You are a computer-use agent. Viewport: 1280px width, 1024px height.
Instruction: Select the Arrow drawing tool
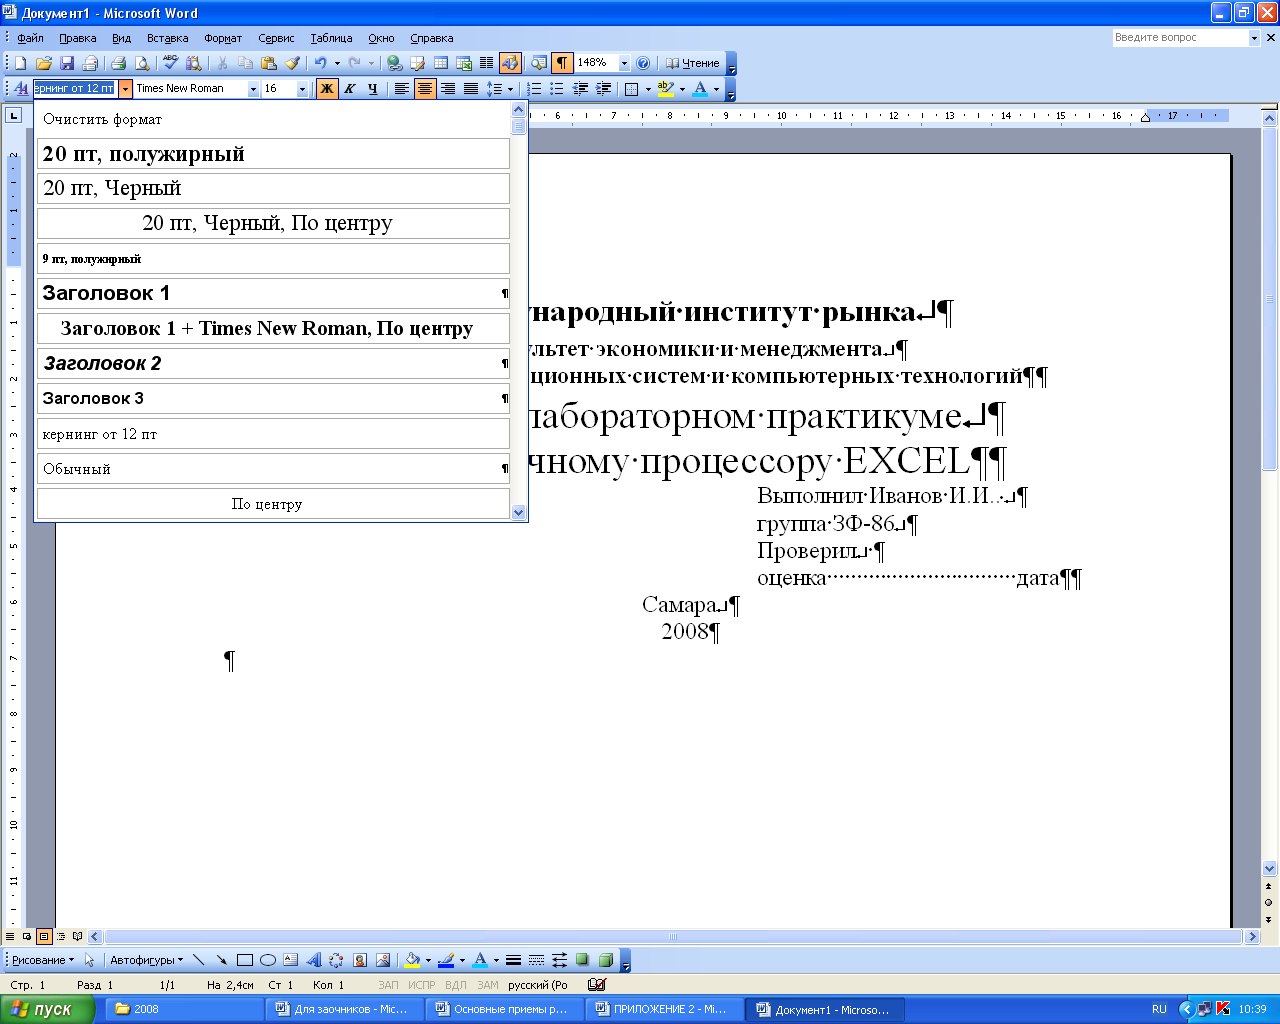click(221, 960)
